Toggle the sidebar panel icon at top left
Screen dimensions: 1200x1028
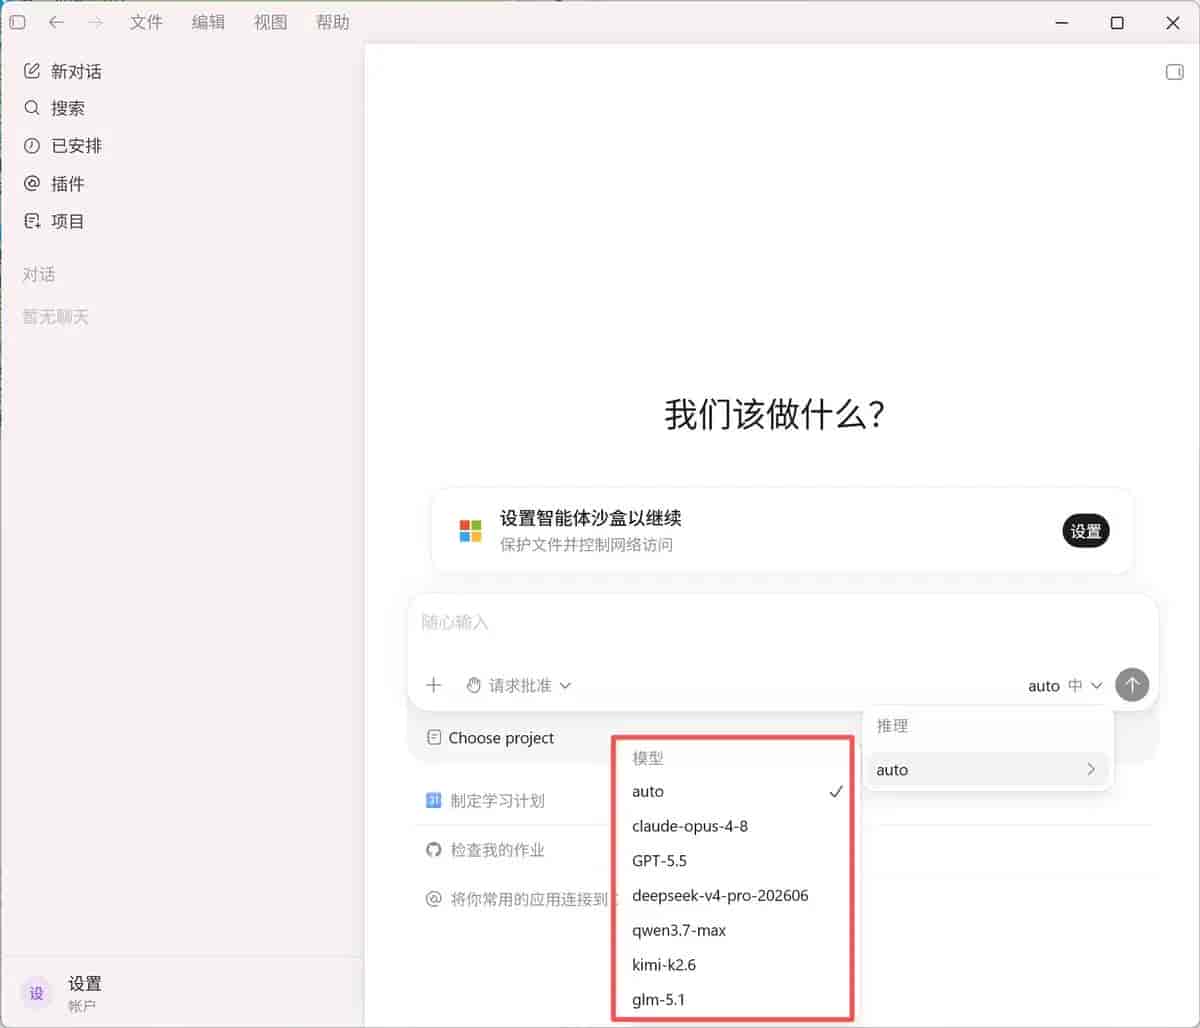tap(17, 22)
